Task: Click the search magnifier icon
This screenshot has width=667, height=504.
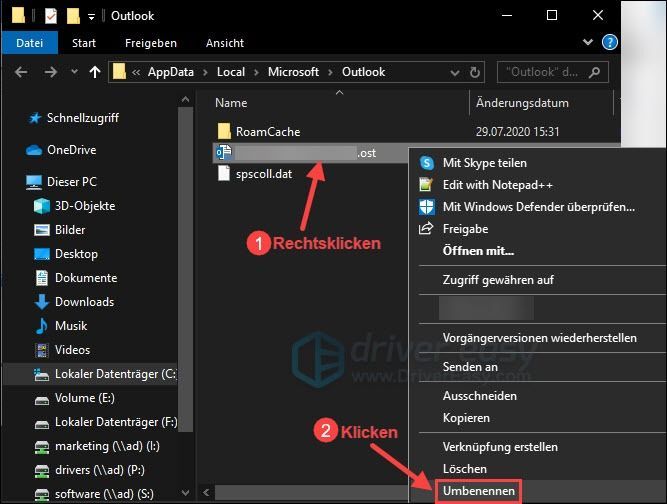Action: pos(595,72)
